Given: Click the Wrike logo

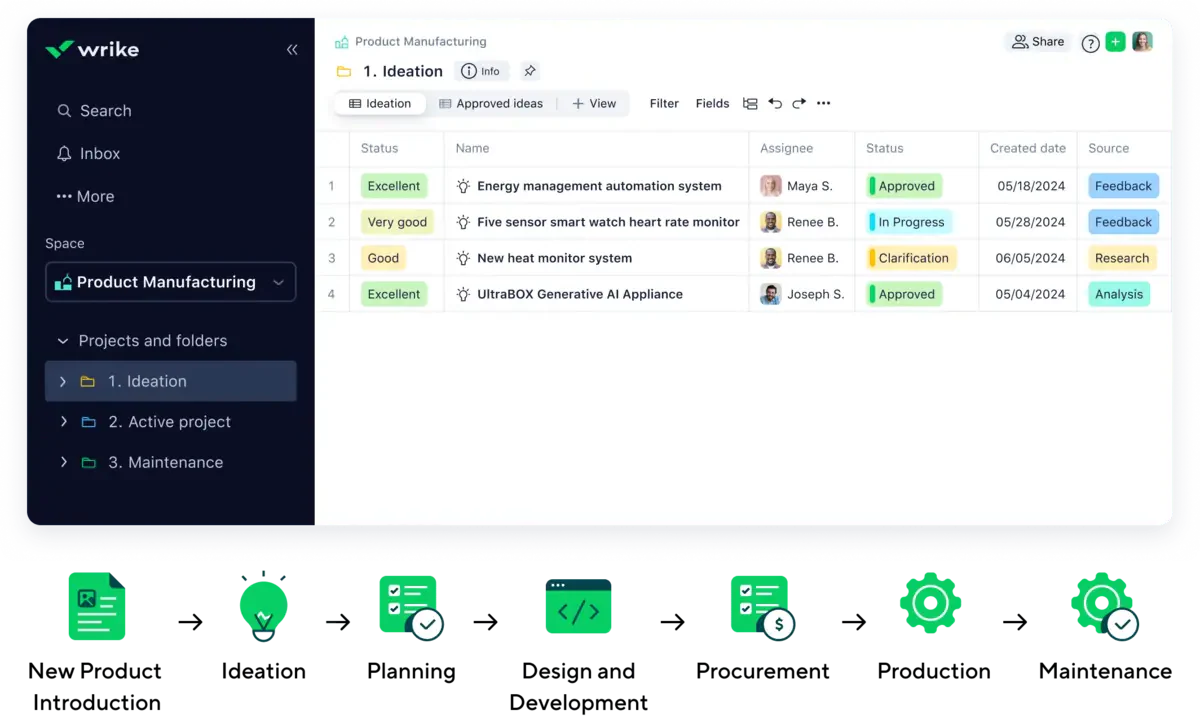Looking at the screenshot, I should click(x=92, y=49).
